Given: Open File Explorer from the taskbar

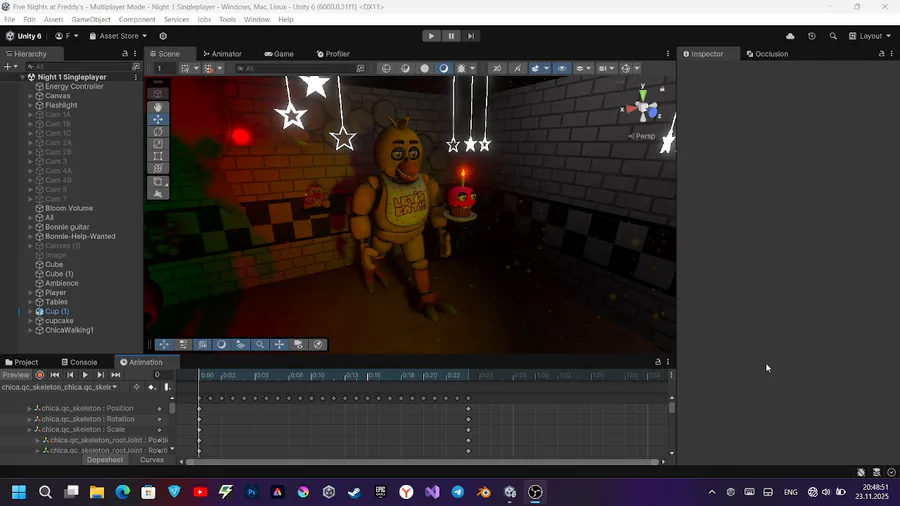Looking at the screenshot, I should [96, 492].
